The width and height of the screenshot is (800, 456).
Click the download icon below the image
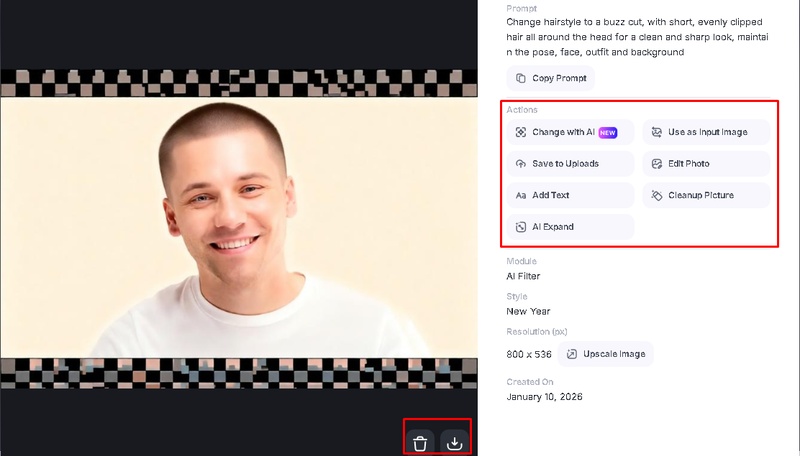pos(454,442)
